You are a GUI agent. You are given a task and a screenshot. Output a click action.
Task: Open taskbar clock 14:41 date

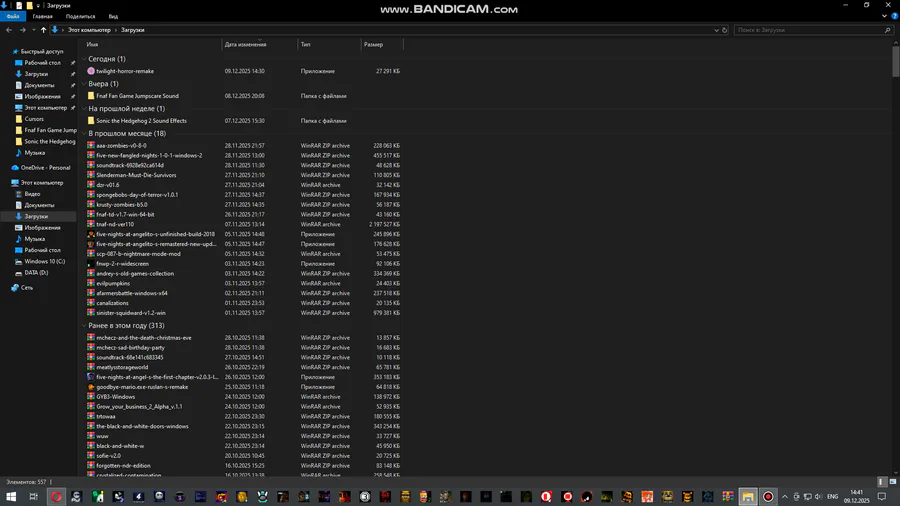856,497
